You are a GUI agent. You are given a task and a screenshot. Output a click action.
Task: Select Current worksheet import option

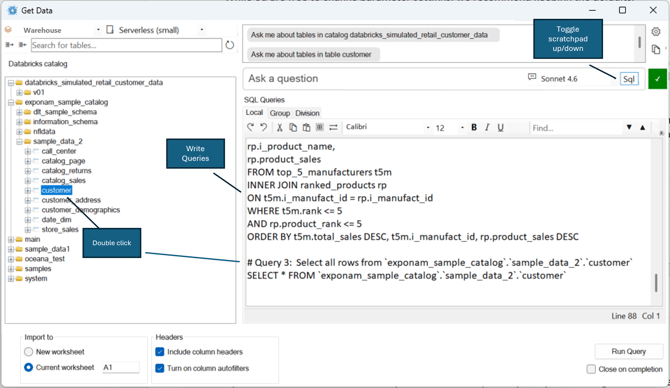click(29, 367)
